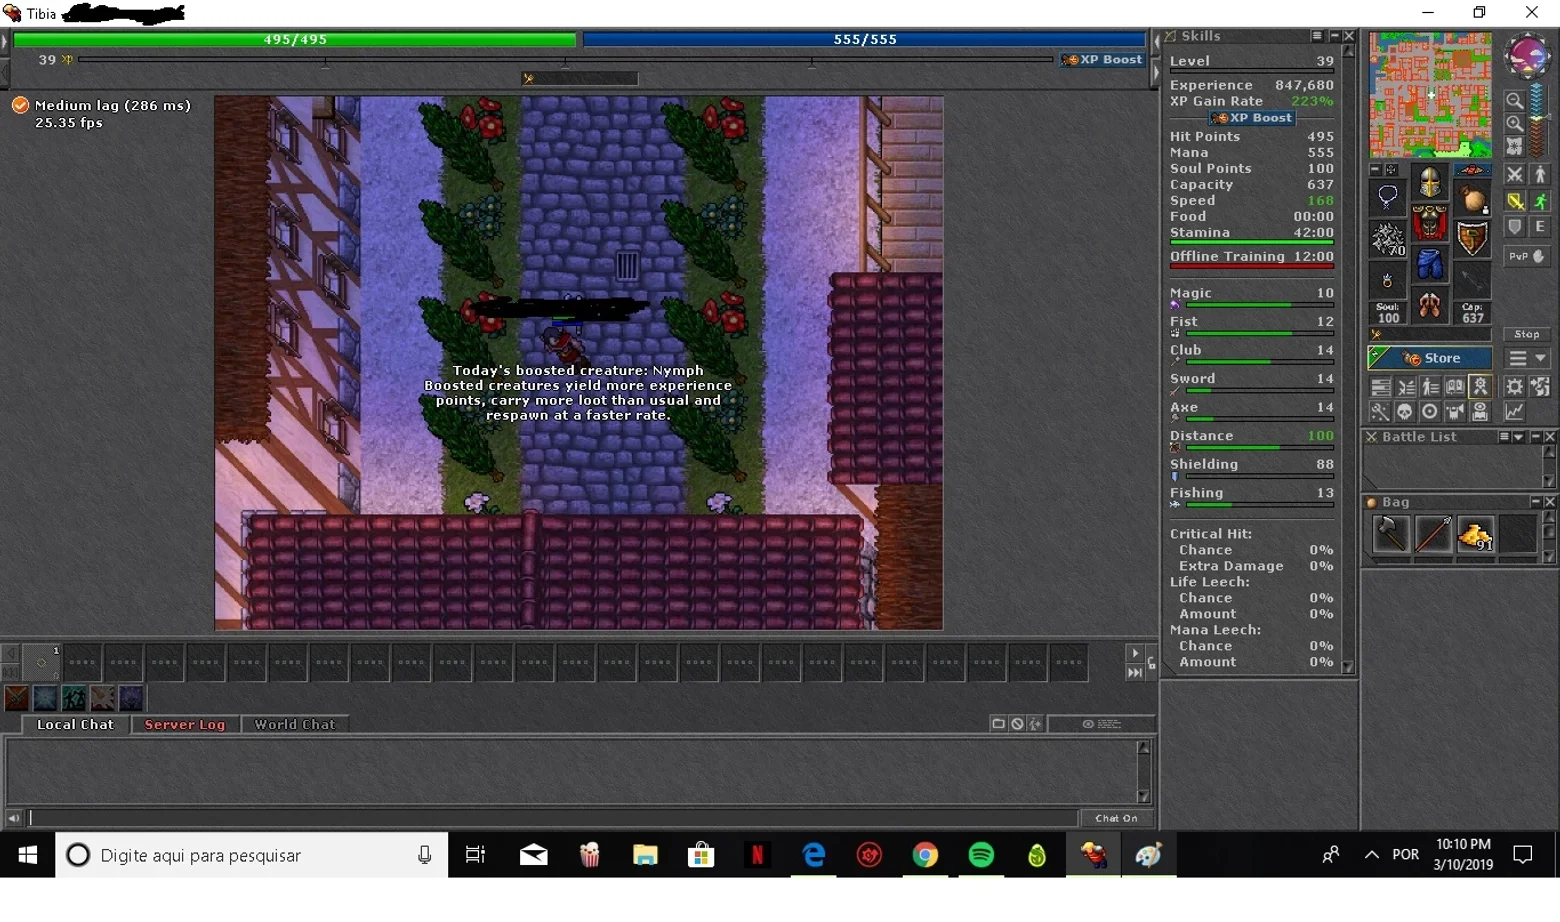
Task: Open the Store
Action: click(1430, 358)
